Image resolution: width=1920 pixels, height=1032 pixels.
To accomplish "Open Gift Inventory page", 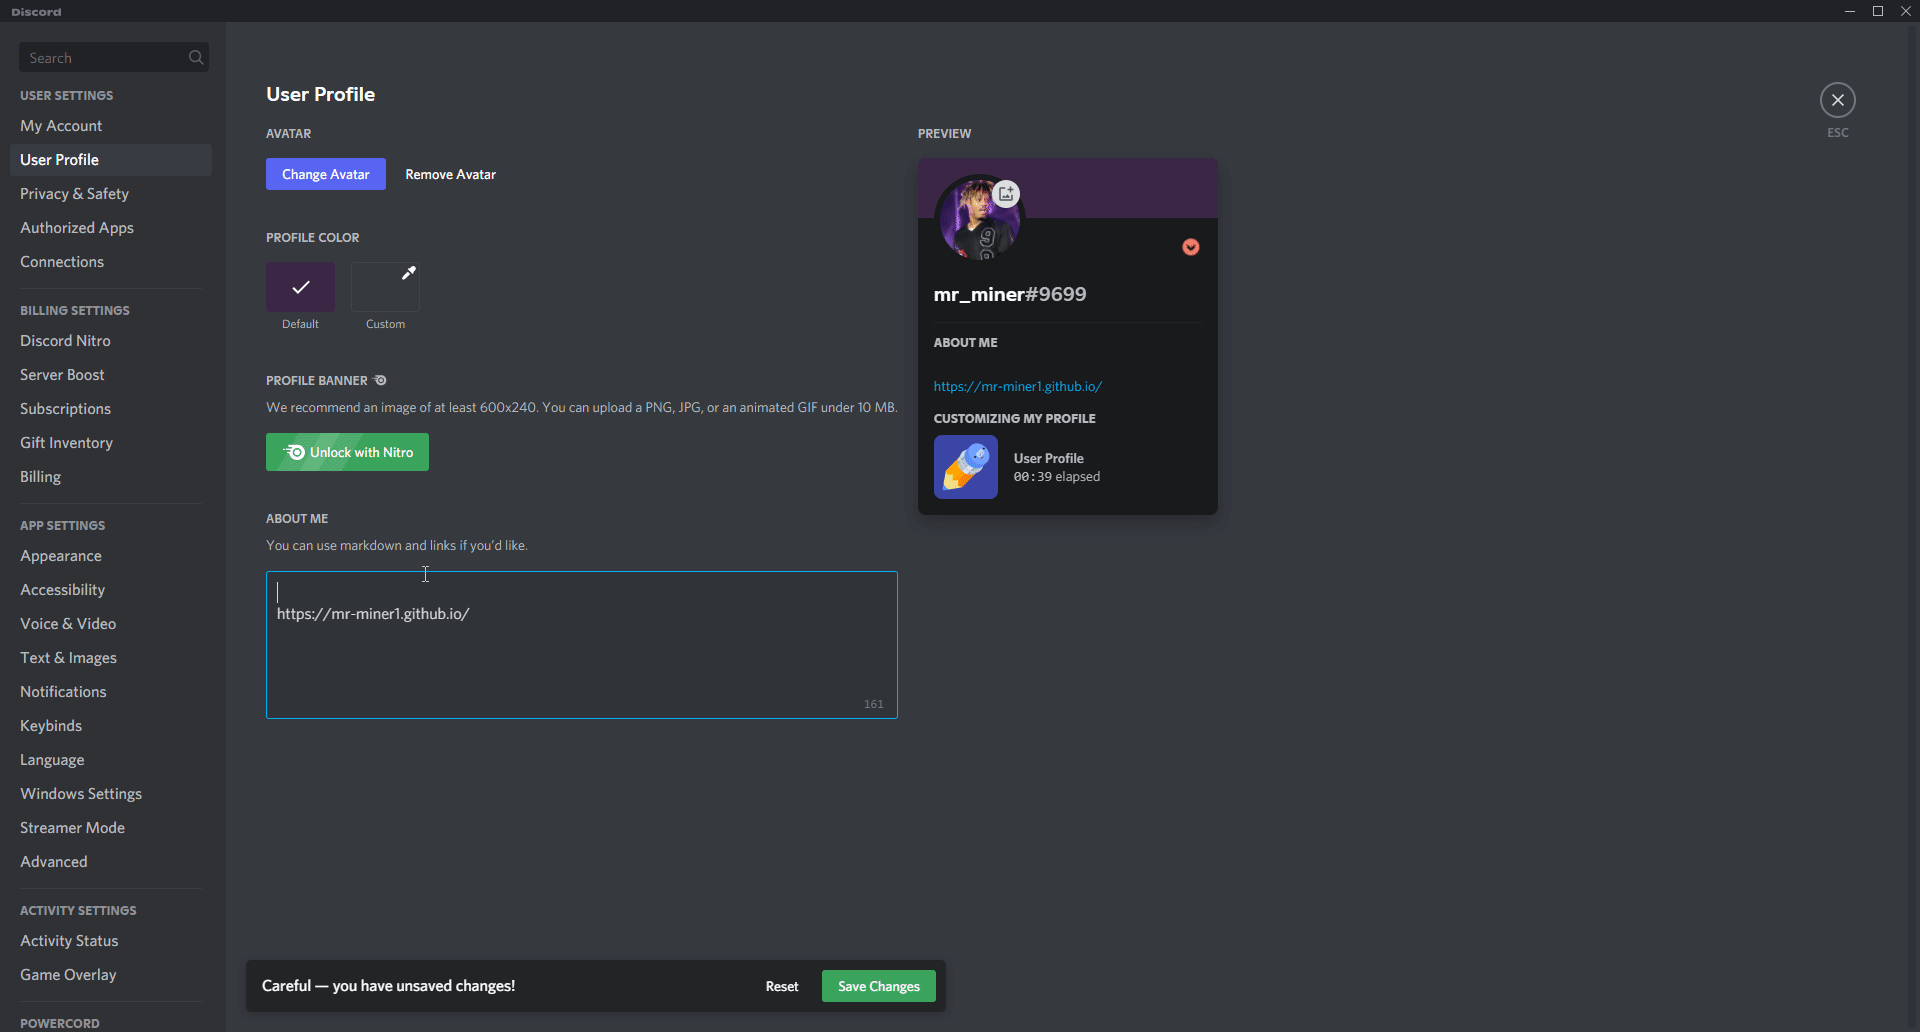I will pyautogui.click(x=111, y=443).
